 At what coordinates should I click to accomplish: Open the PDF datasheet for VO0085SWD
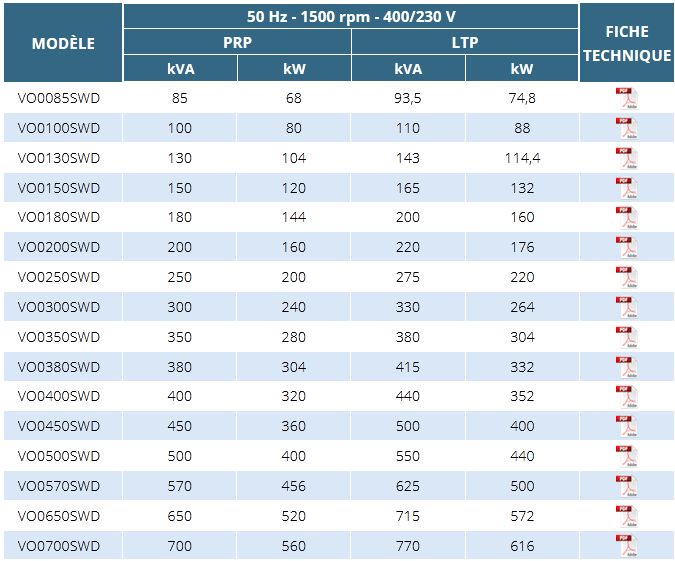pyautogui.click(x=626, y=98)
